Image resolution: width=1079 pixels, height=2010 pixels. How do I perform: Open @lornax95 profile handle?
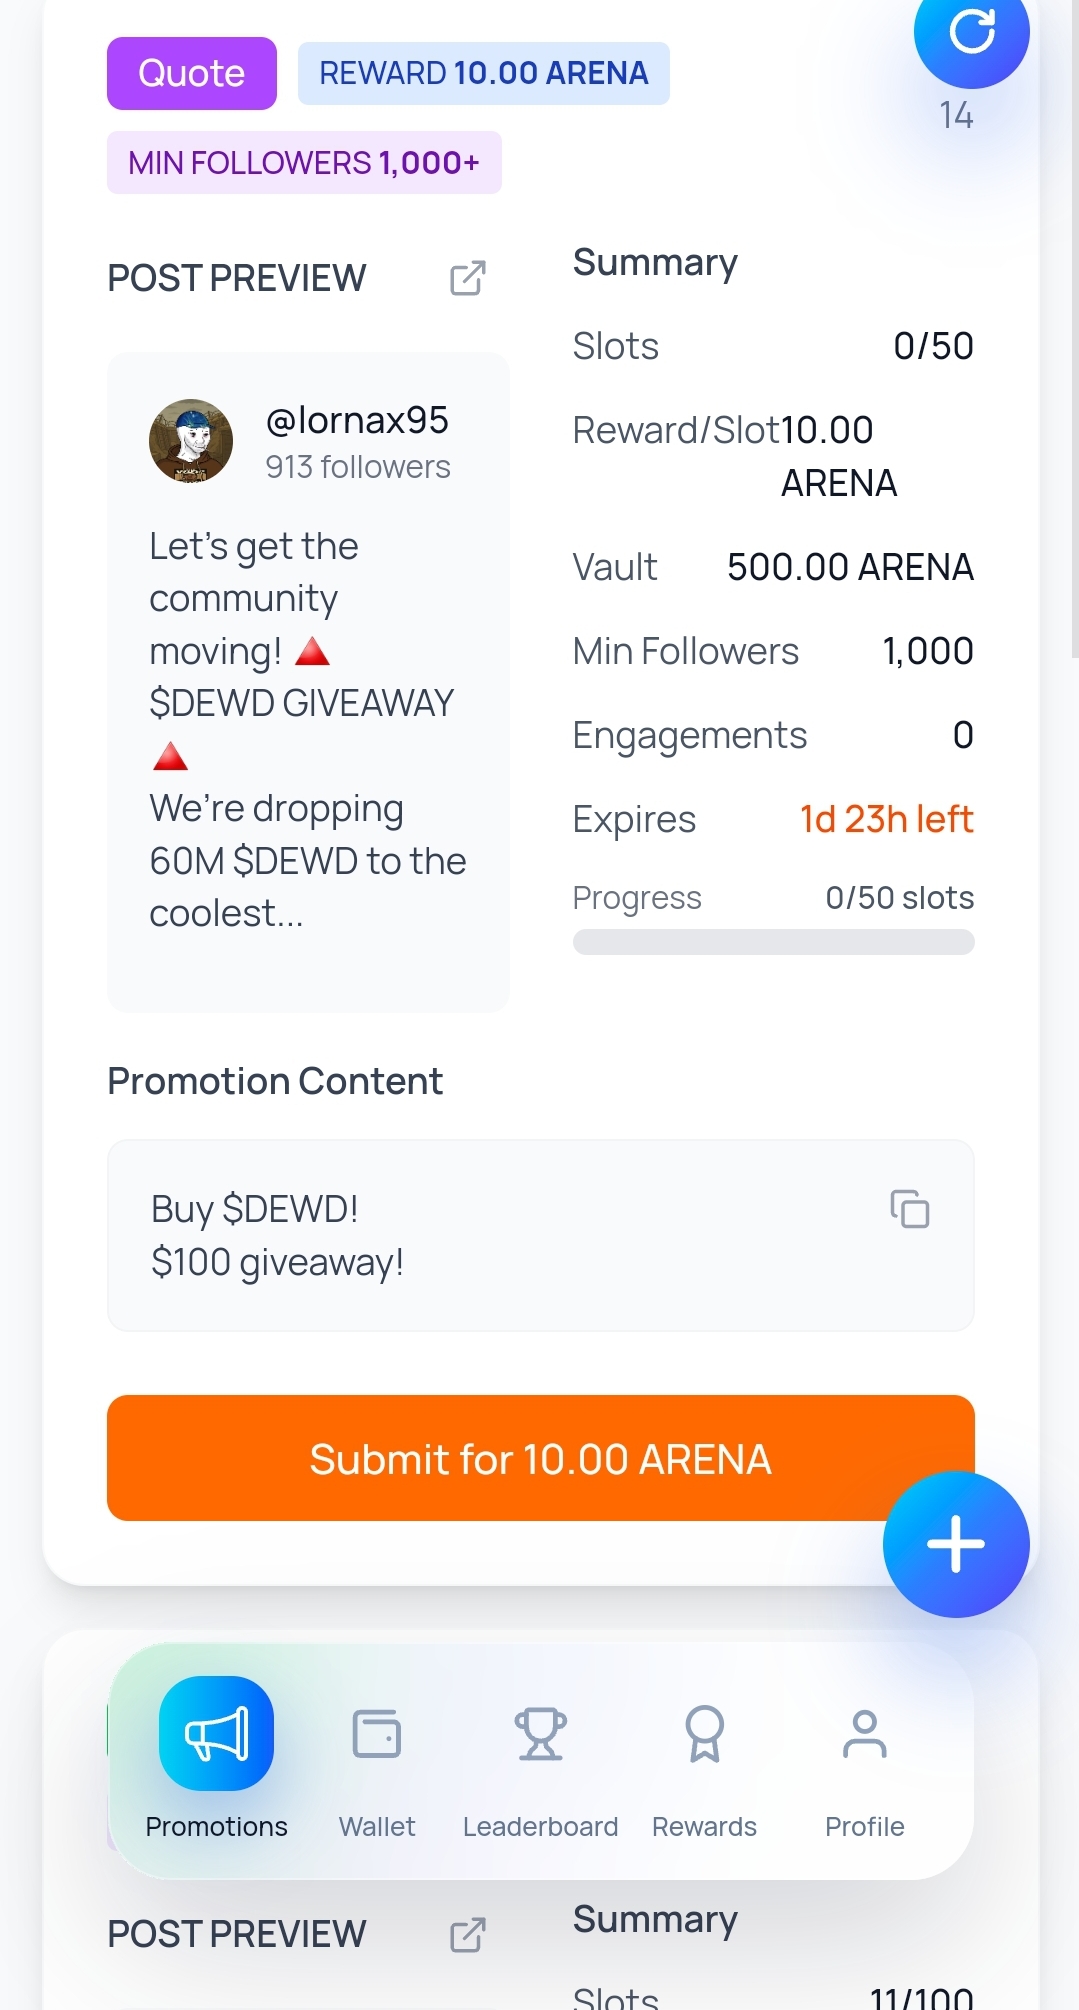[357, 421]
